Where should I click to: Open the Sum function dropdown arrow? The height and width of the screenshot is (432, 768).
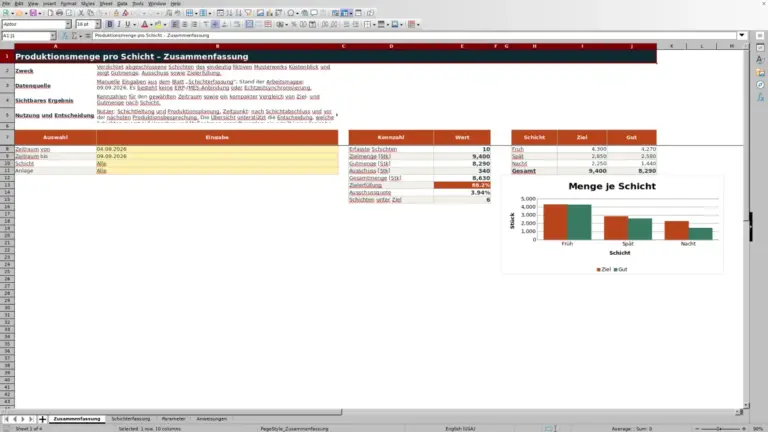(x=80, y=36)
